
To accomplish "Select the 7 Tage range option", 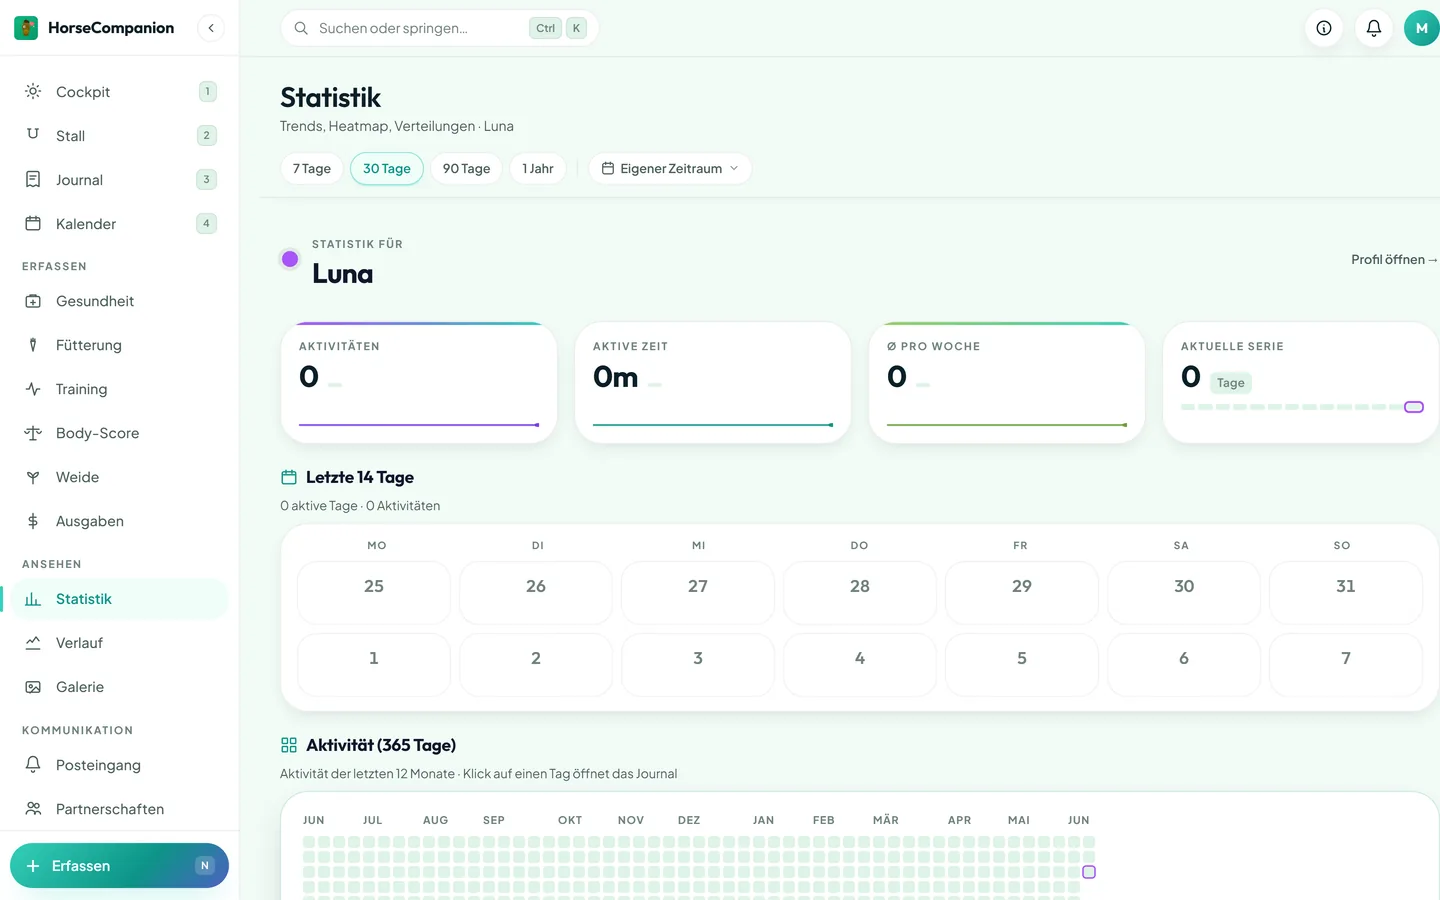I will 312,169.
